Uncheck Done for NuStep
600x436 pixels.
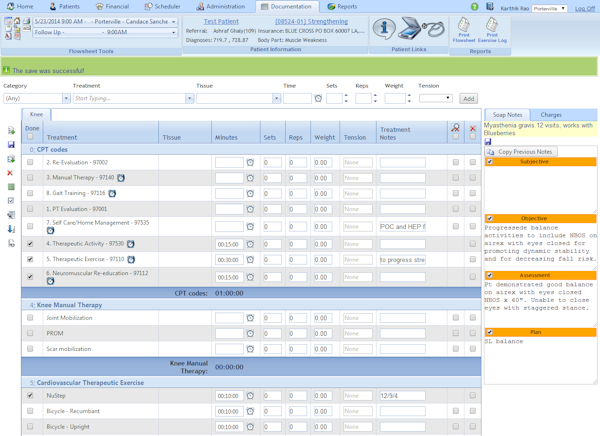pyautogui.click(x=30, y=395)
